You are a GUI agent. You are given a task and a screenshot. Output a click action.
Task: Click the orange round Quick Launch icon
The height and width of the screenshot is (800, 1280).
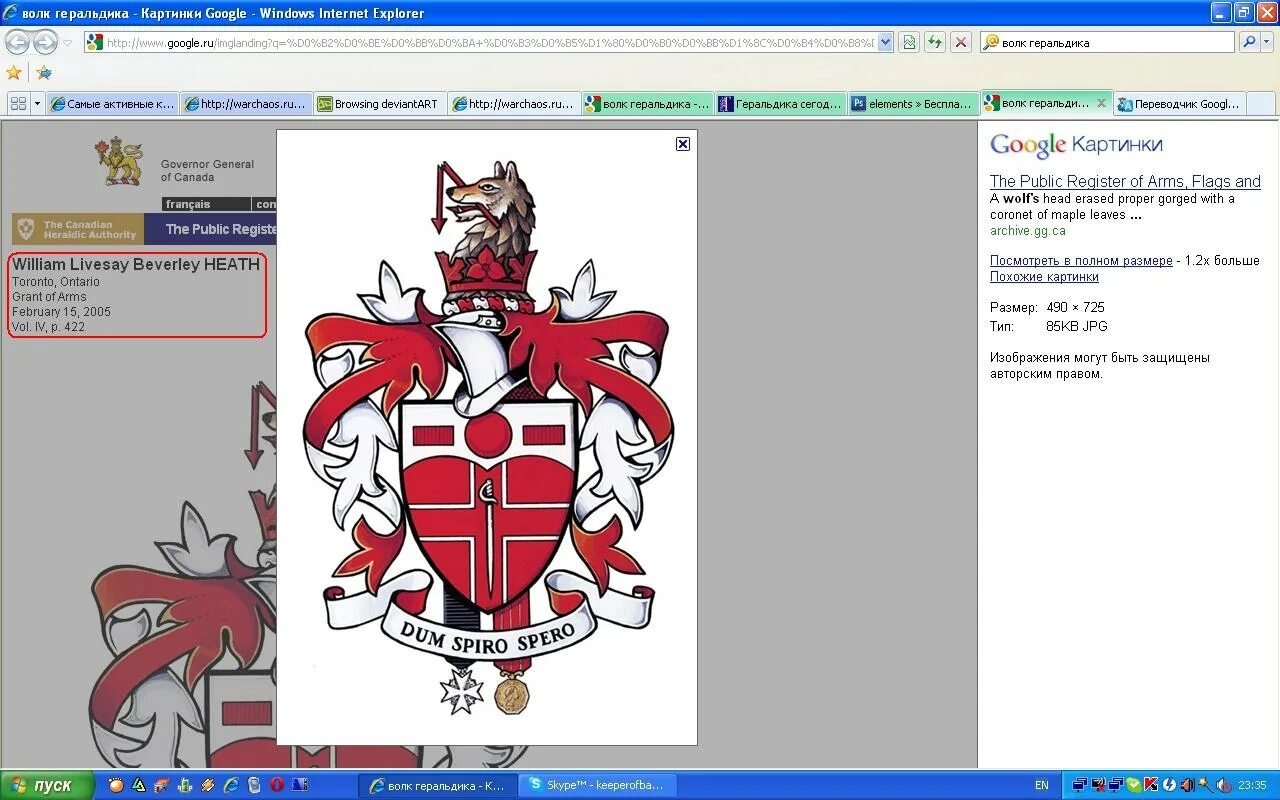tap(116, 785)
